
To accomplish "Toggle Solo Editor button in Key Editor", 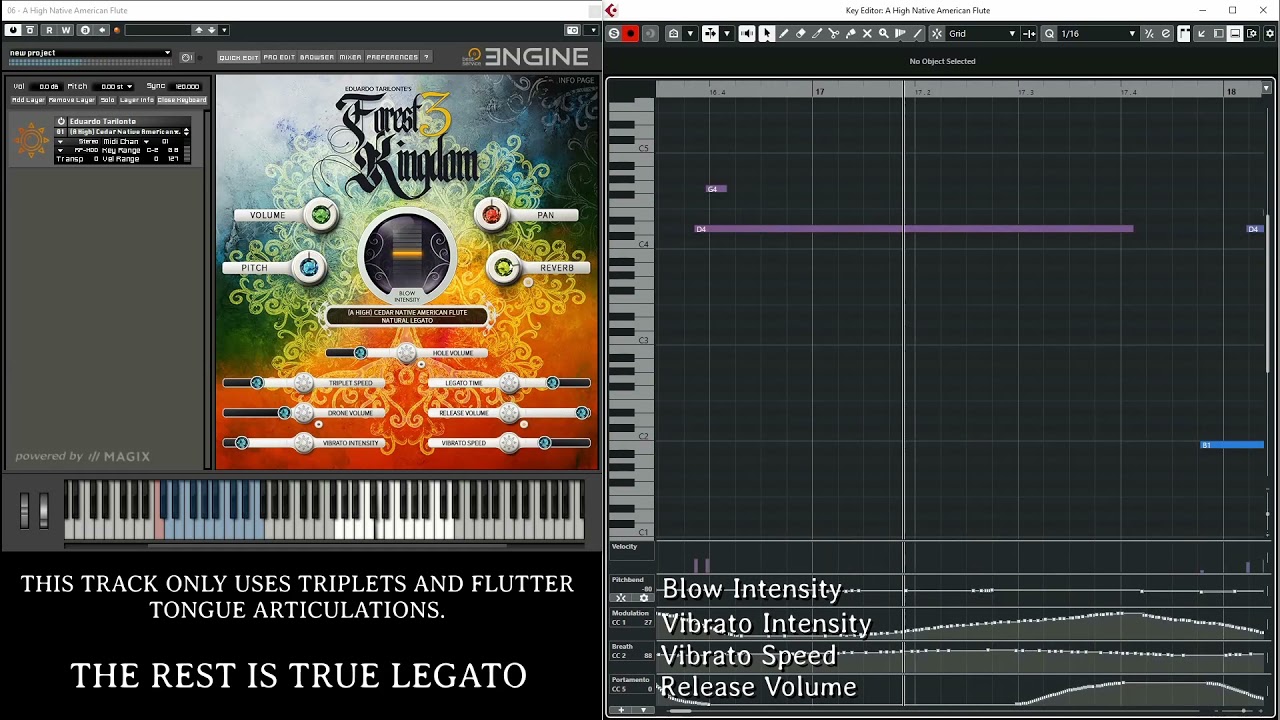I will click(613, 34).
